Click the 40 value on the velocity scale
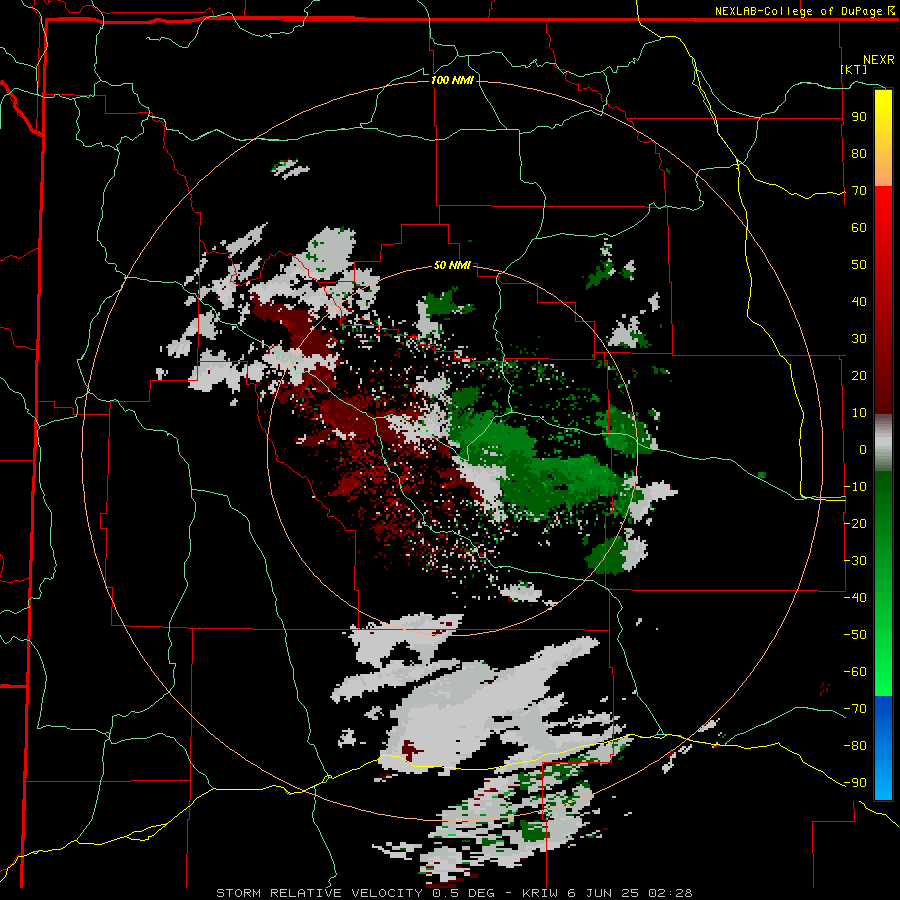The image size is (900, 900). click(859, 301)
